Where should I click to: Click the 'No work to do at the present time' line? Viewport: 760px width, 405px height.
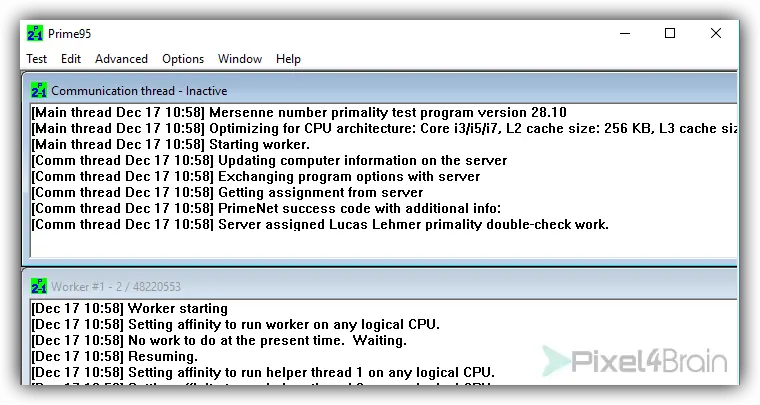point(219,341)
